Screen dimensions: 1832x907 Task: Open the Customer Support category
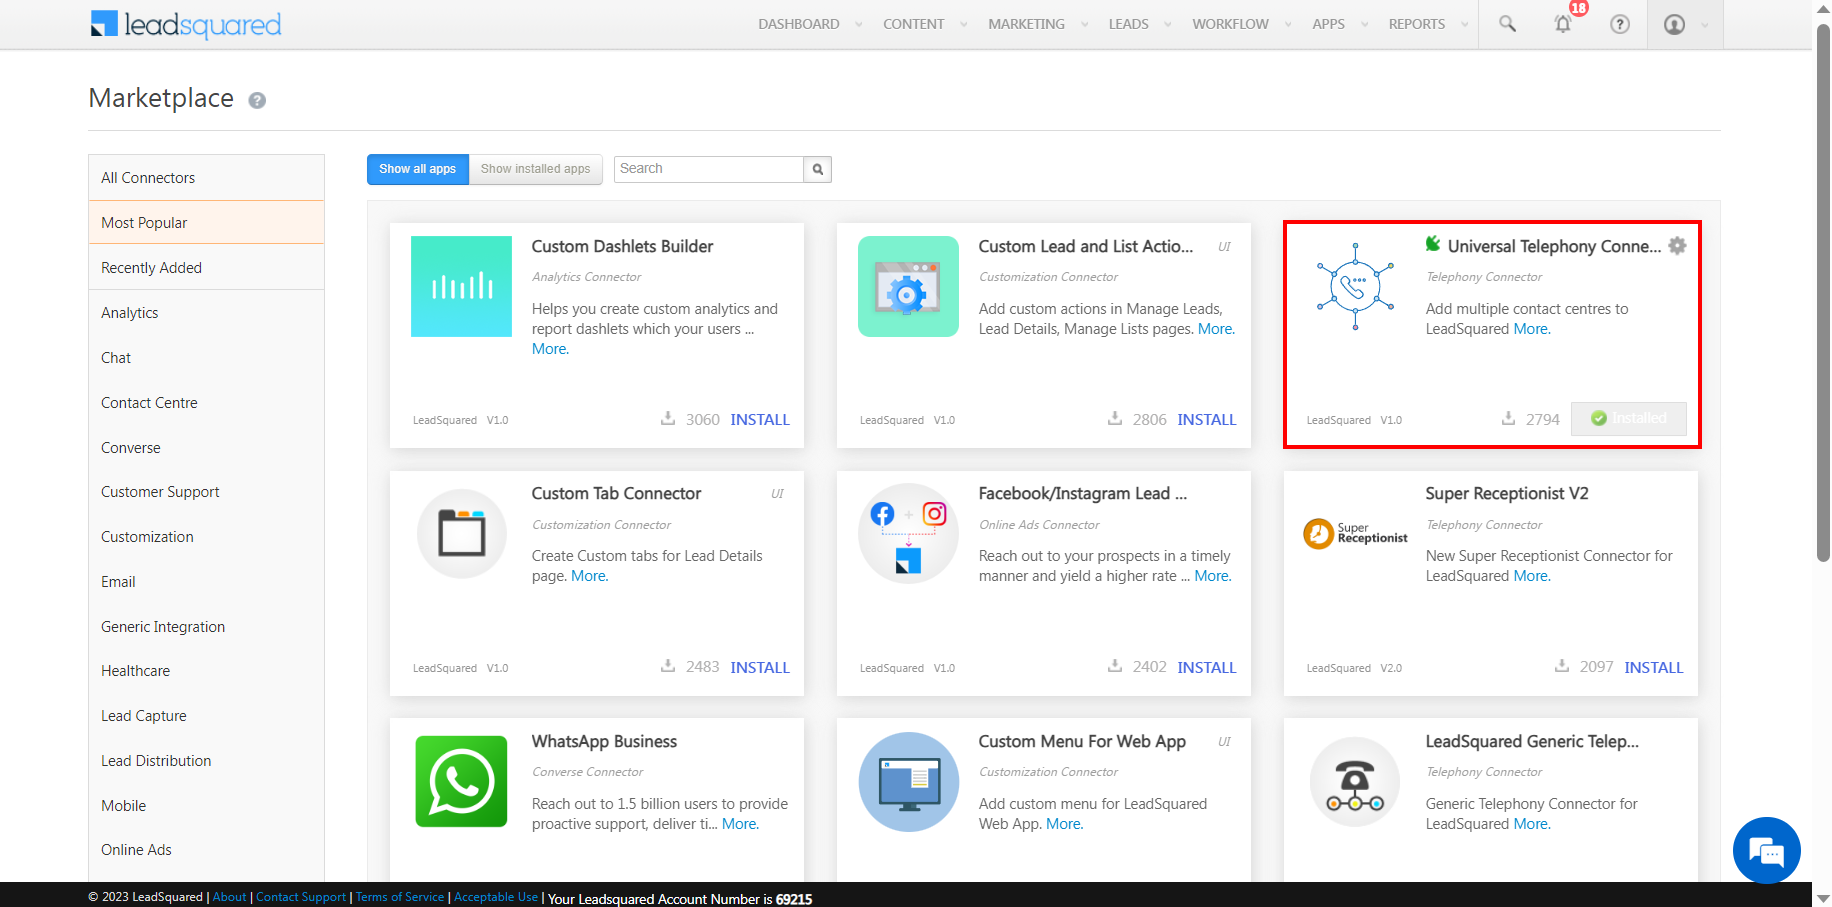(206, 492)
